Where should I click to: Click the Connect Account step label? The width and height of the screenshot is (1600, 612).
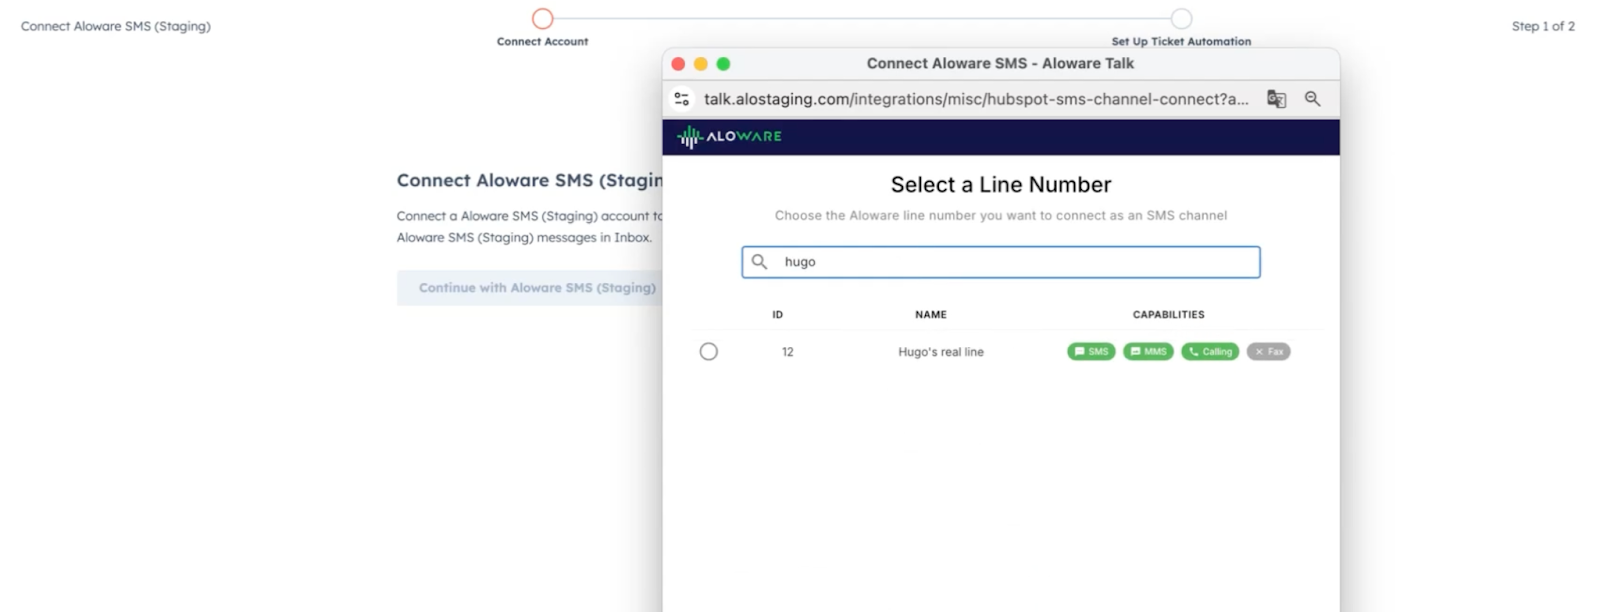[542, 41]
